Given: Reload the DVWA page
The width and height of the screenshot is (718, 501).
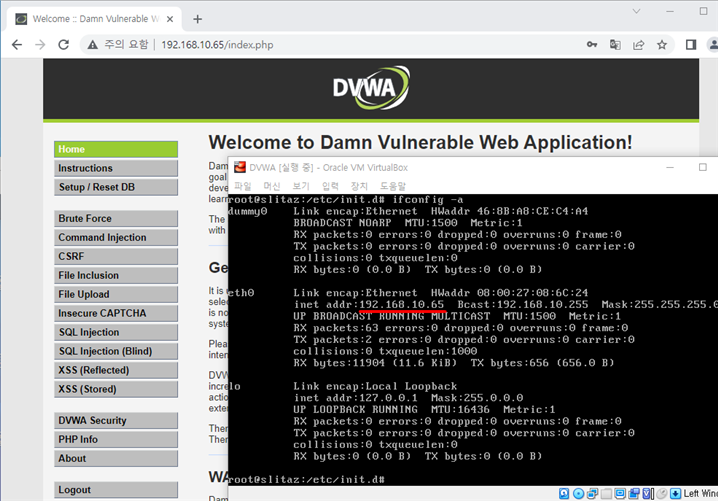Looking at the screenshot, I should (x=64, y=44).
